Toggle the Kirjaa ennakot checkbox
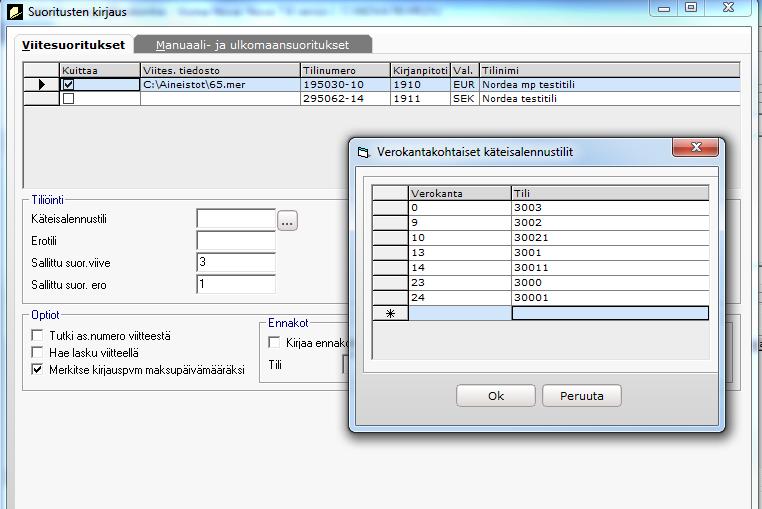 point(274,342)
